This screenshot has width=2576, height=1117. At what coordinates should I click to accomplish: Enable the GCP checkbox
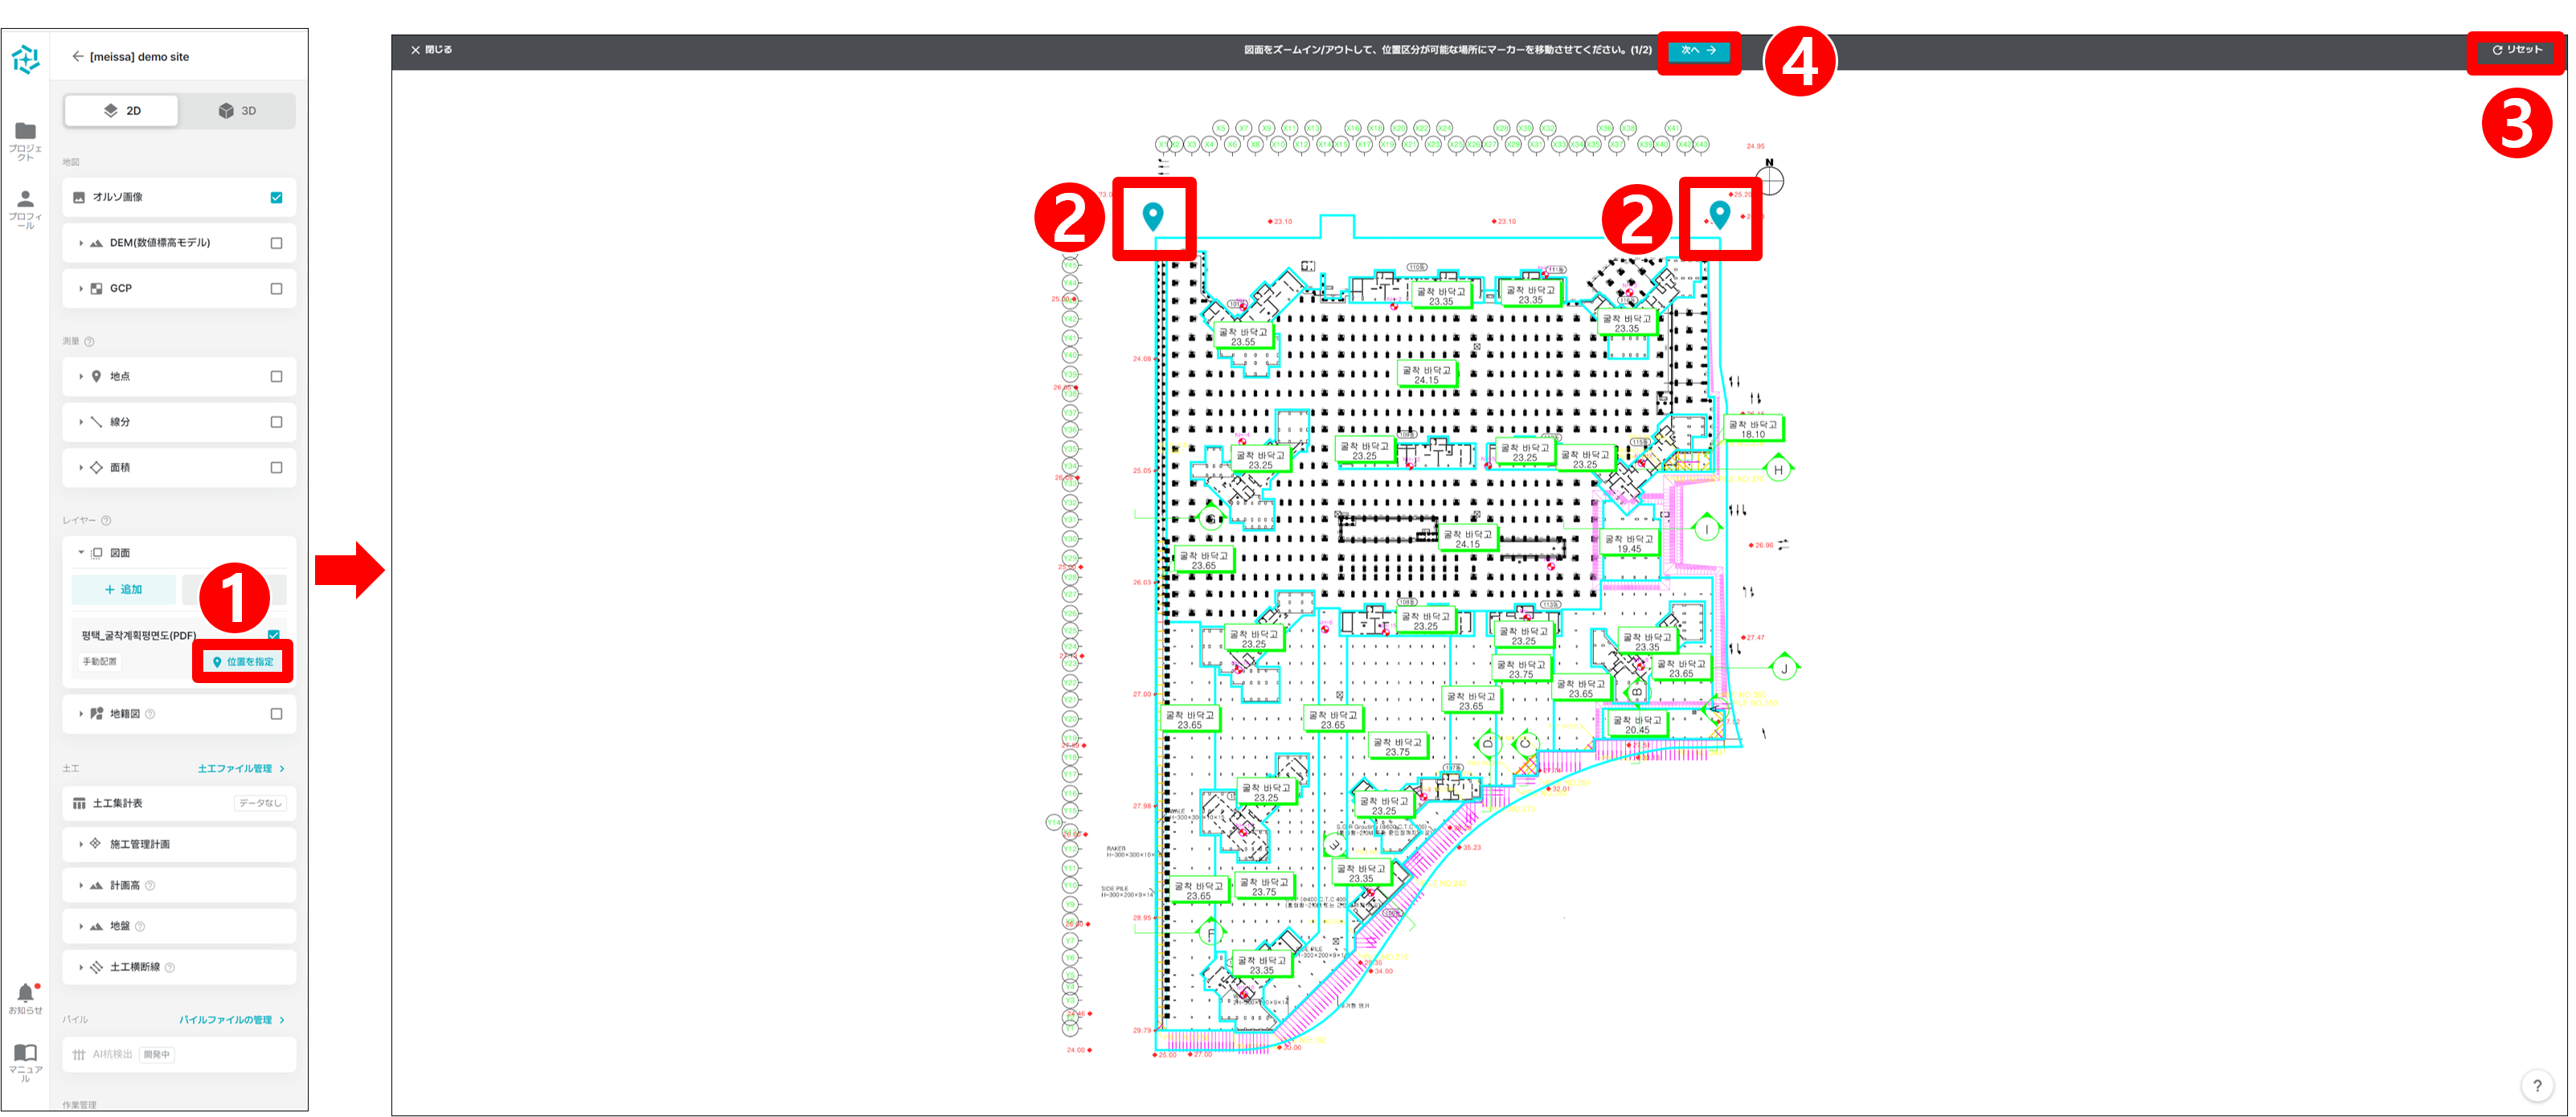coord(276,289)
